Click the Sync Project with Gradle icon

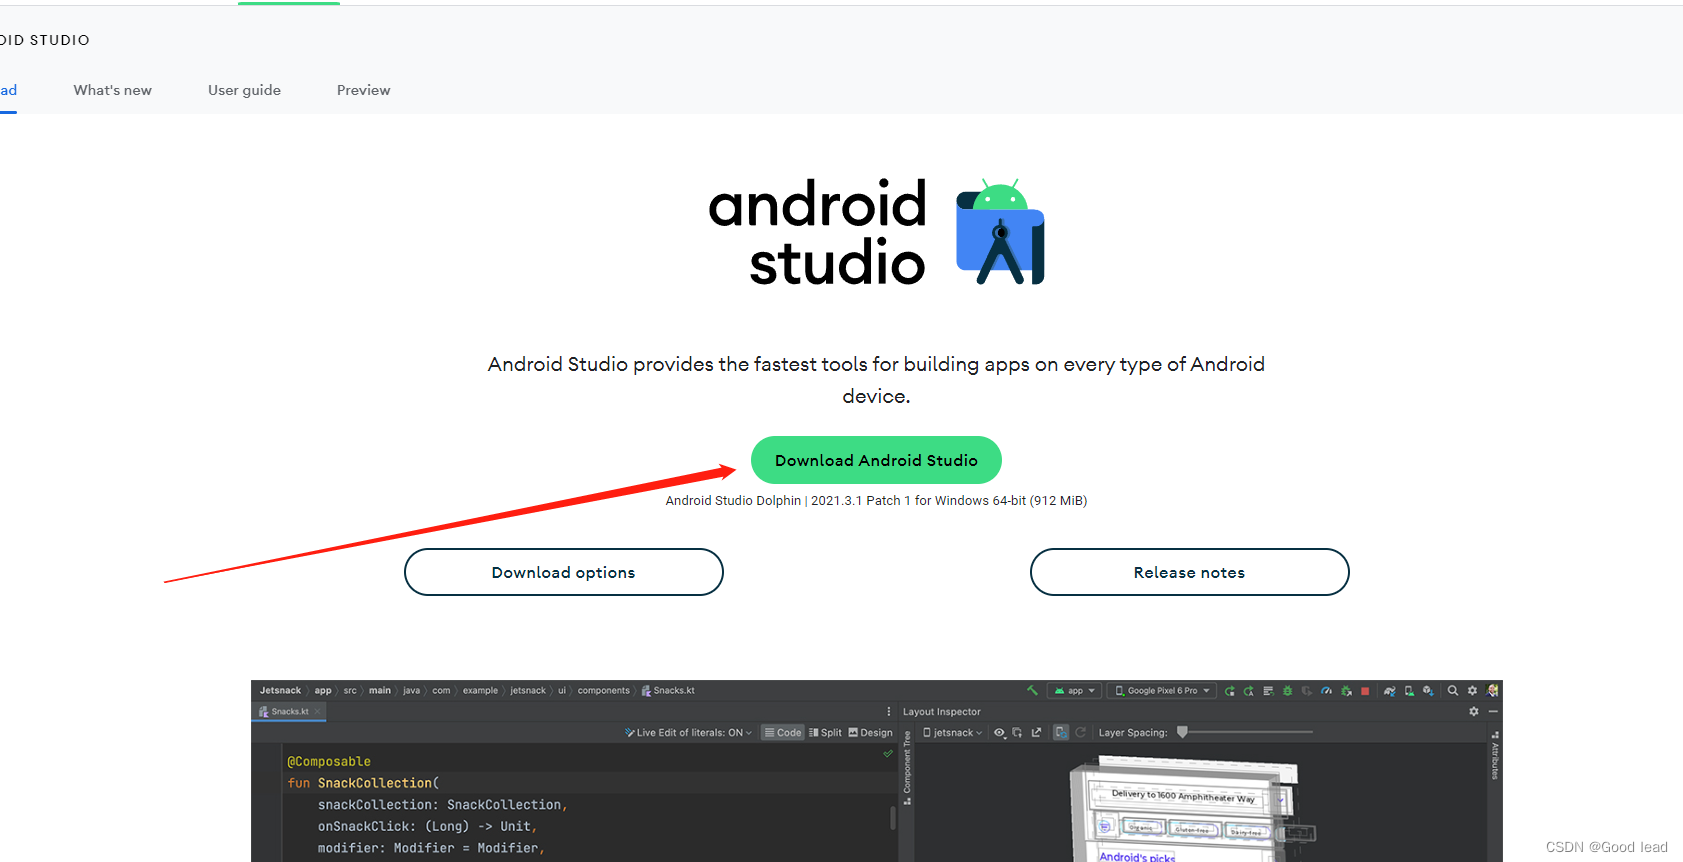(1389, 691)
